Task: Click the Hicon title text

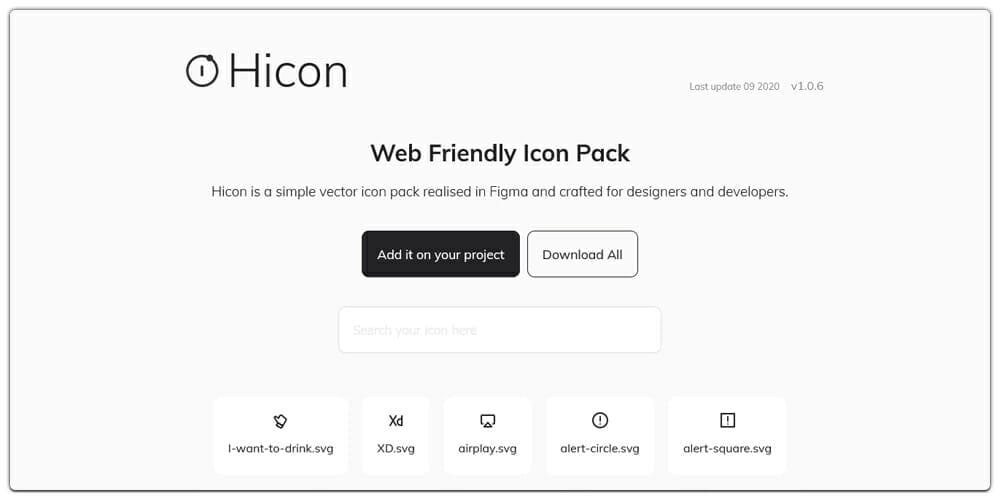Action: pos(288,71)
